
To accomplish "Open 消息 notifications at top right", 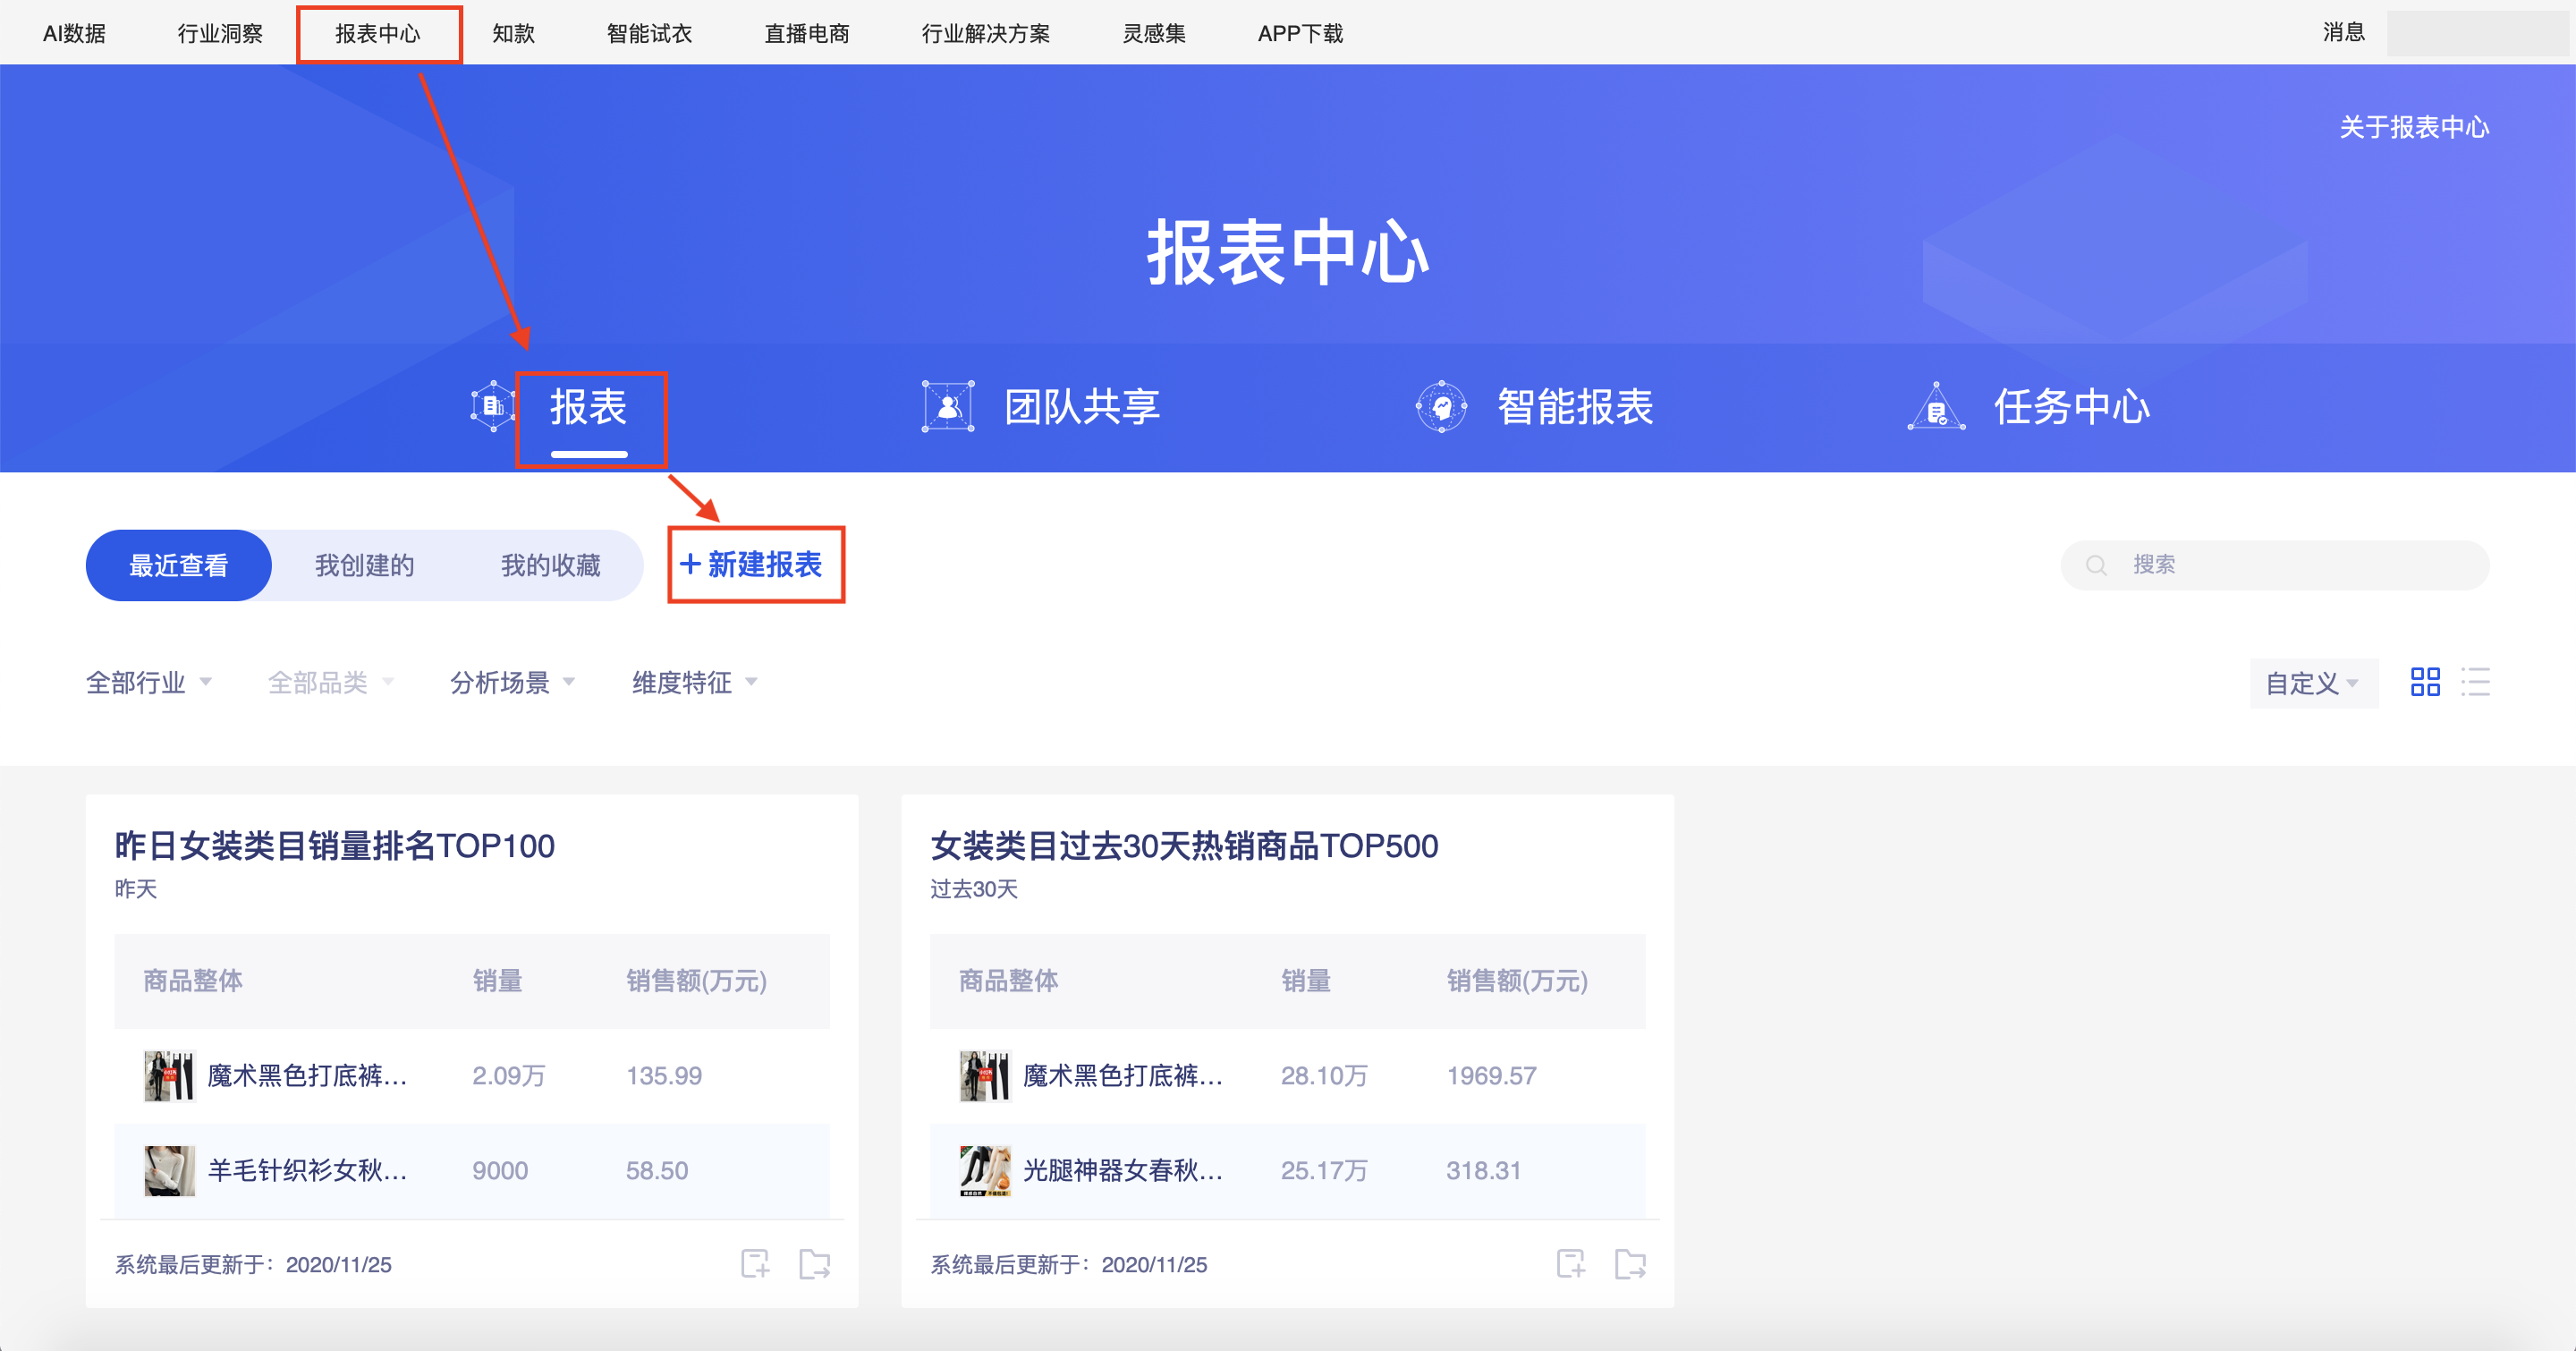I will click(2344, 32).
